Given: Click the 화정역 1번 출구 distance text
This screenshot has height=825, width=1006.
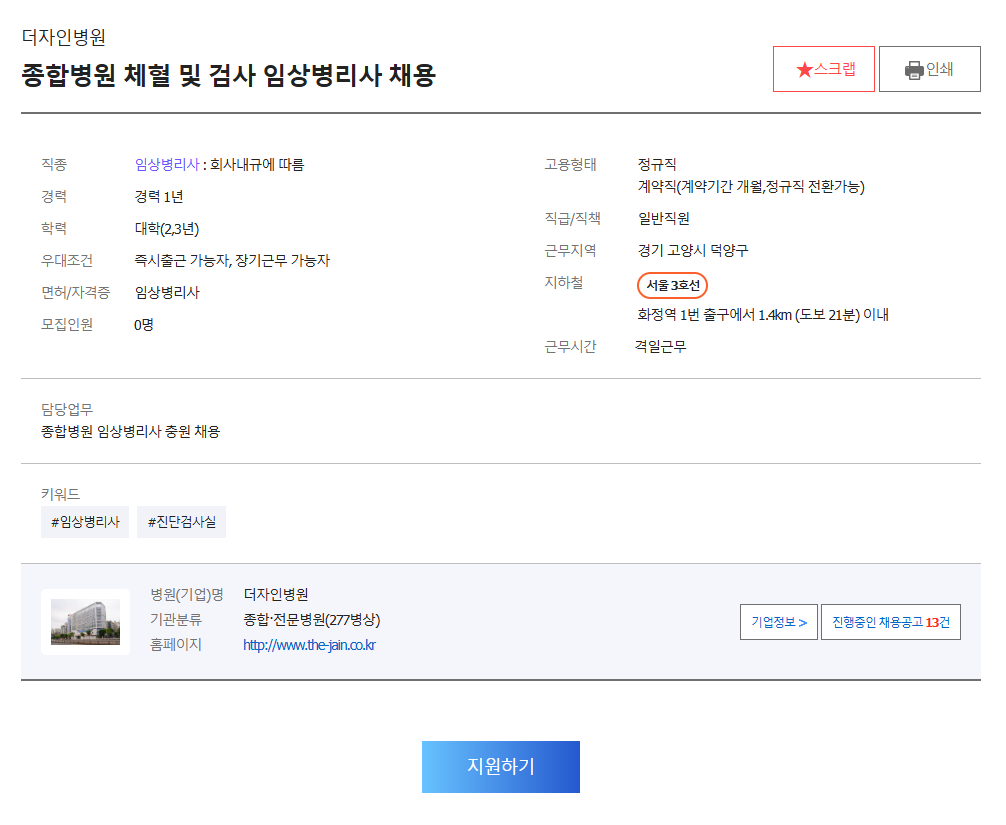Looking at the screenshot, I should click(x=763, y=315).
